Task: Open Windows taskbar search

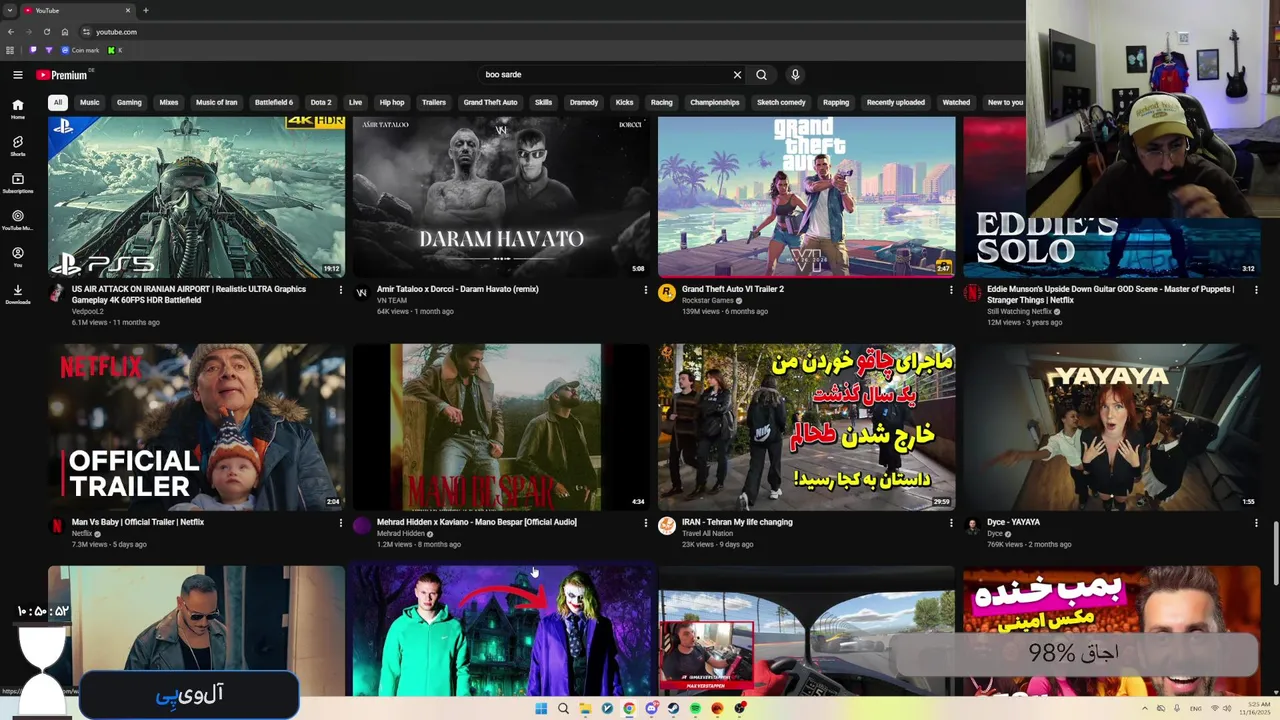Action: (563, 708)
